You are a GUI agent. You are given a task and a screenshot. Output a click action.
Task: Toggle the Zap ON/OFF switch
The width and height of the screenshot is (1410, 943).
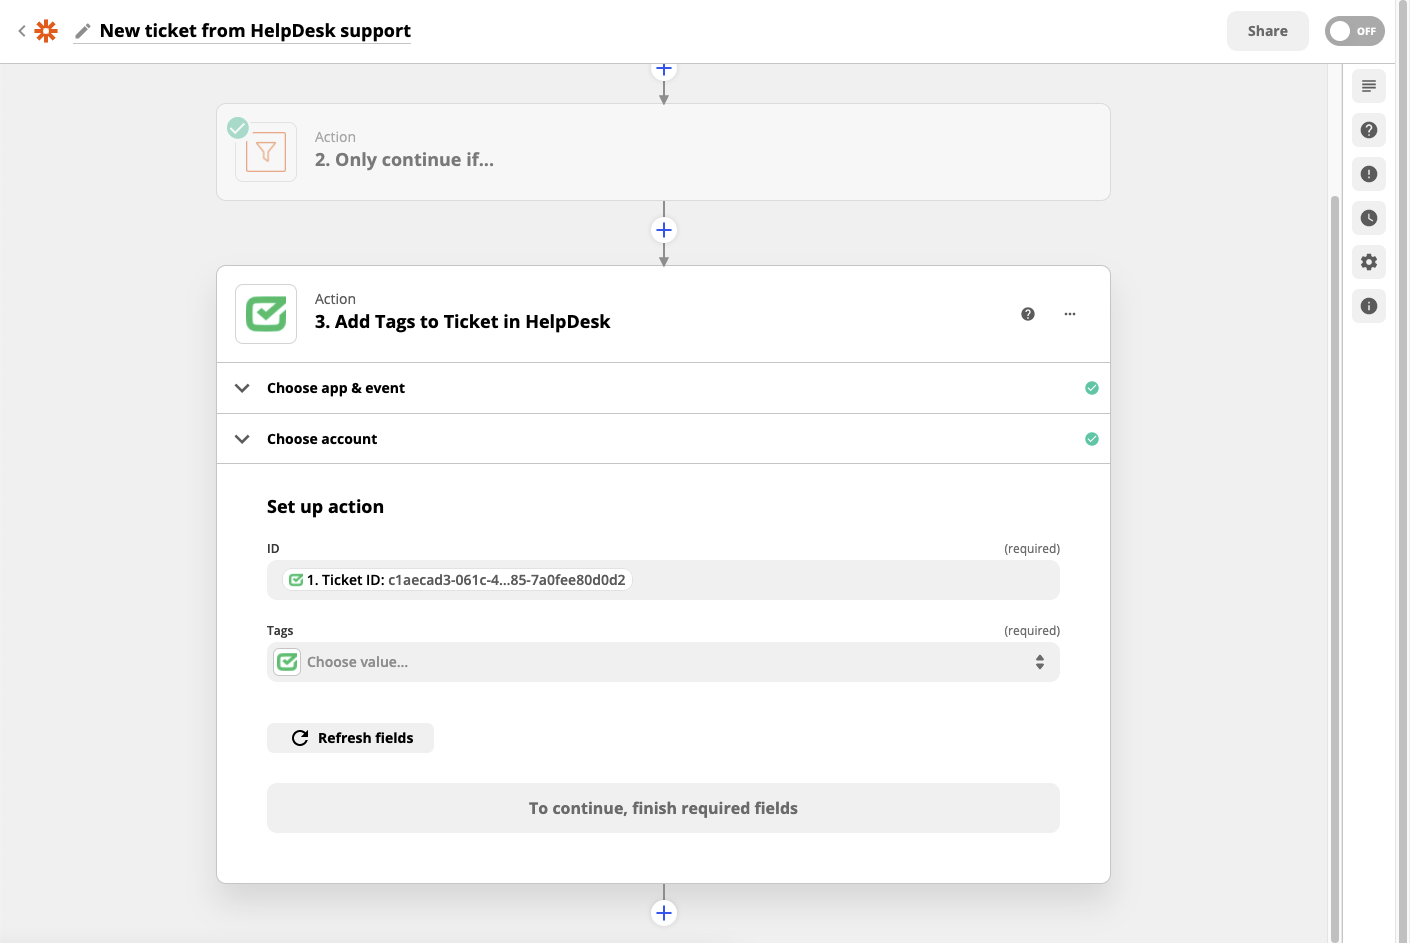pos(1354,31)
